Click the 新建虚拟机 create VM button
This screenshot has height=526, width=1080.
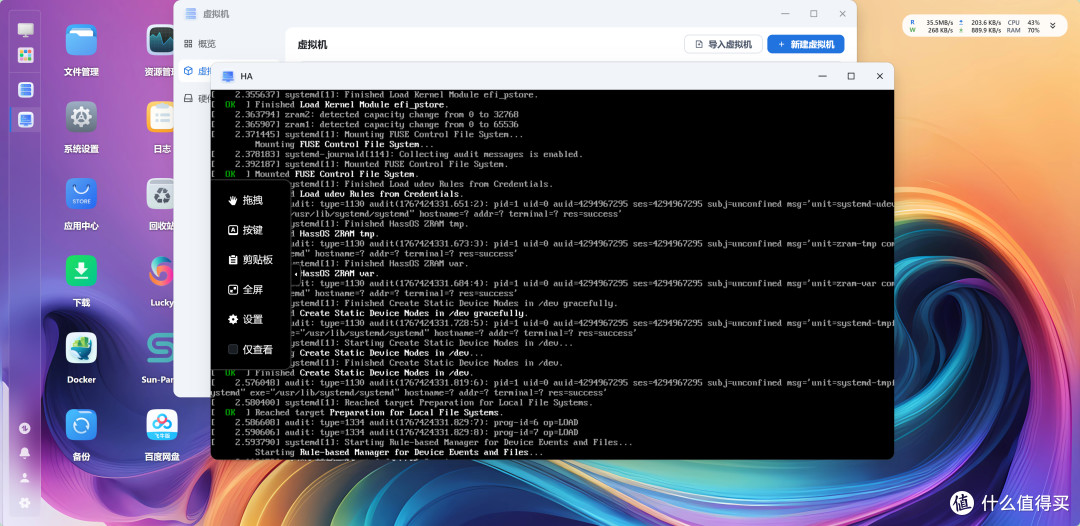[805, 44]
